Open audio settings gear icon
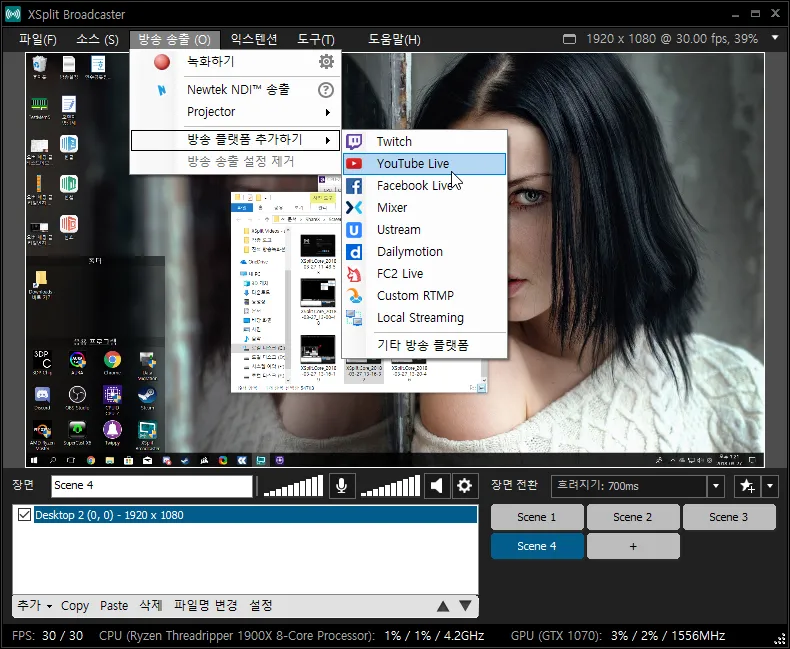This screenshot has height=649, width=790. click(464, 486)
